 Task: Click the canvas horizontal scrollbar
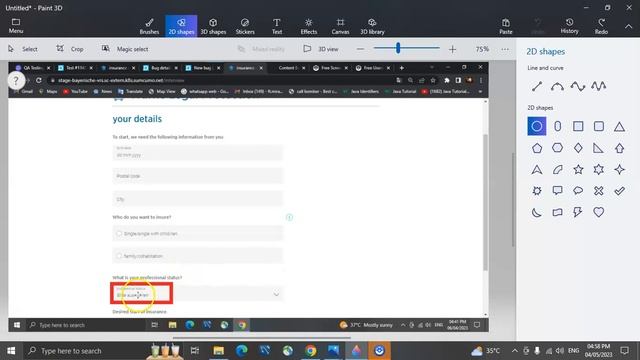[261, 338]
